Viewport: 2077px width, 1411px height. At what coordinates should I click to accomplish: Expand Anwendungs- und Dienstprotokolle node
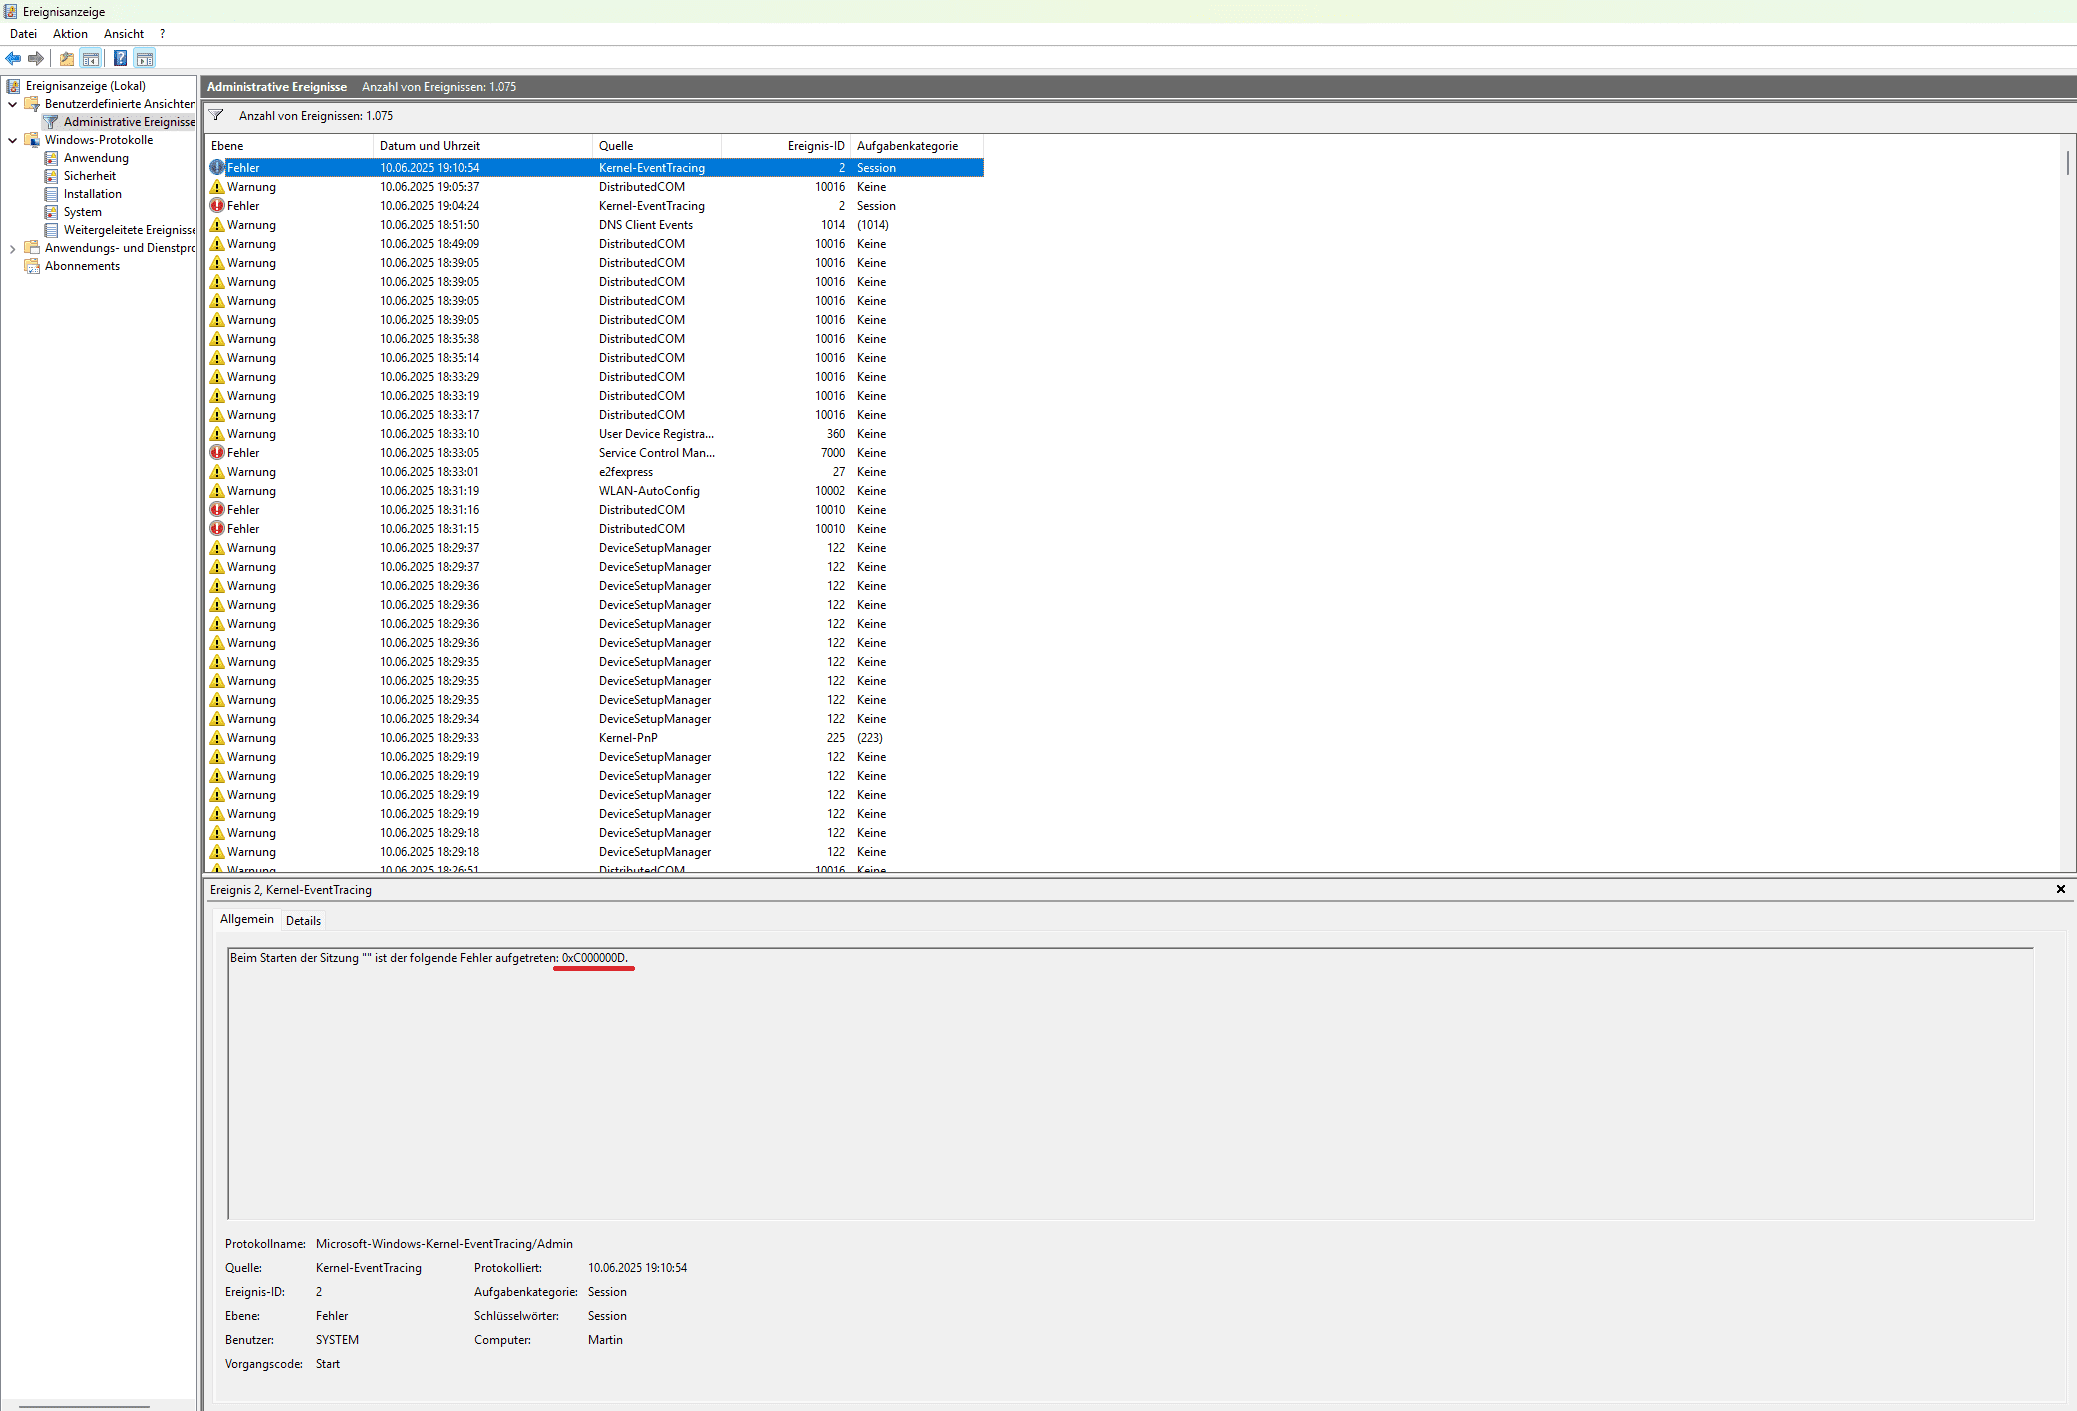click(x=12, y=248)
